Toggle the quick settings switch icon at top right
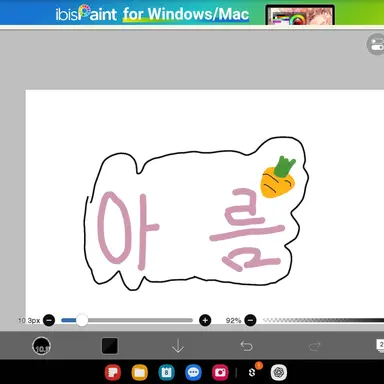This screenshot has height=384, width=384. [376, 44]
